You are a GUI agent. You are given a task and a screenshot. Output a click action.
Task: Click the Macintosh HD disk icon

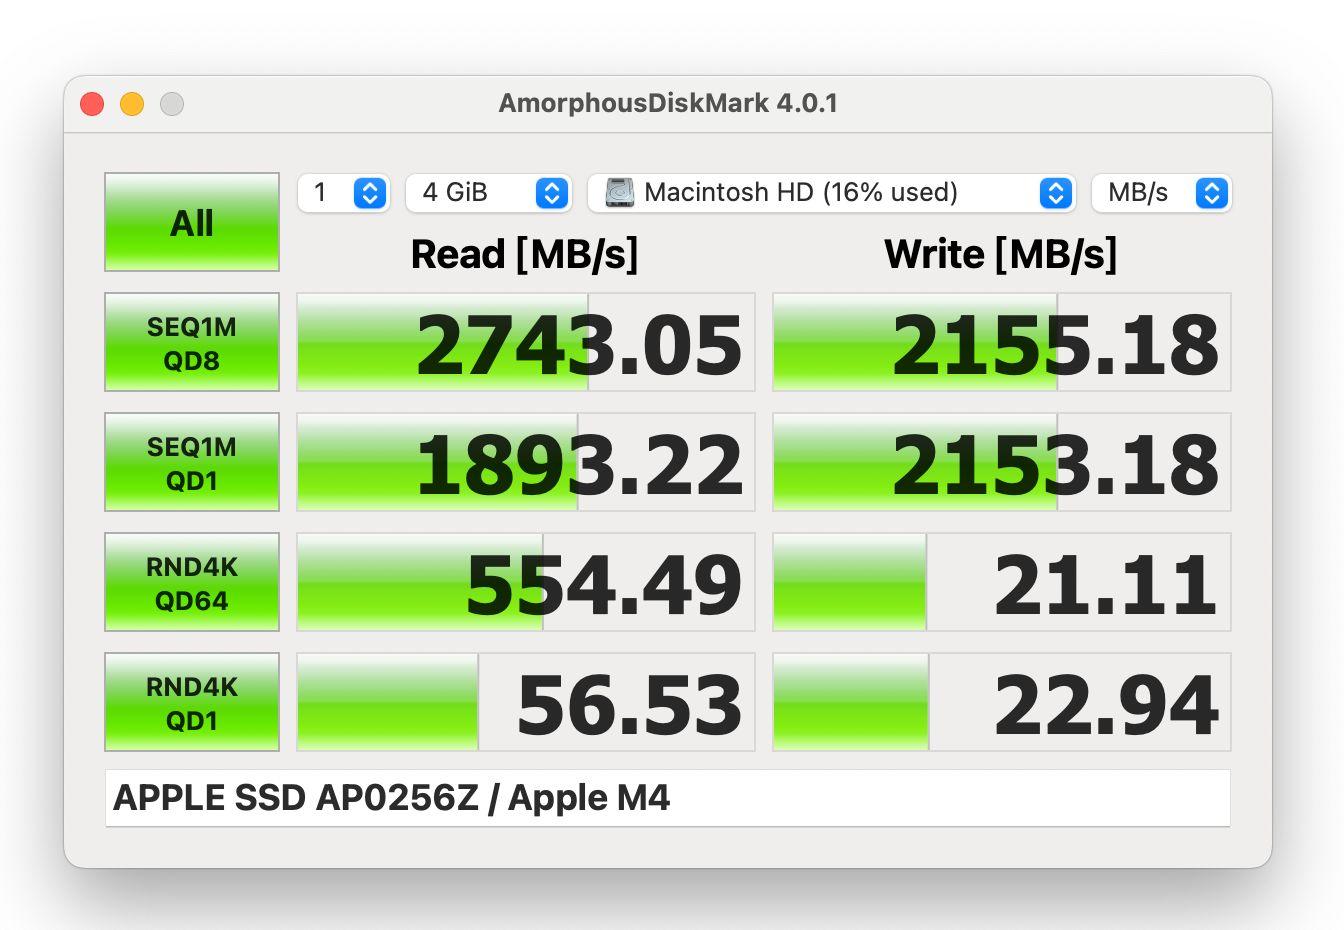tap(620, 192)
